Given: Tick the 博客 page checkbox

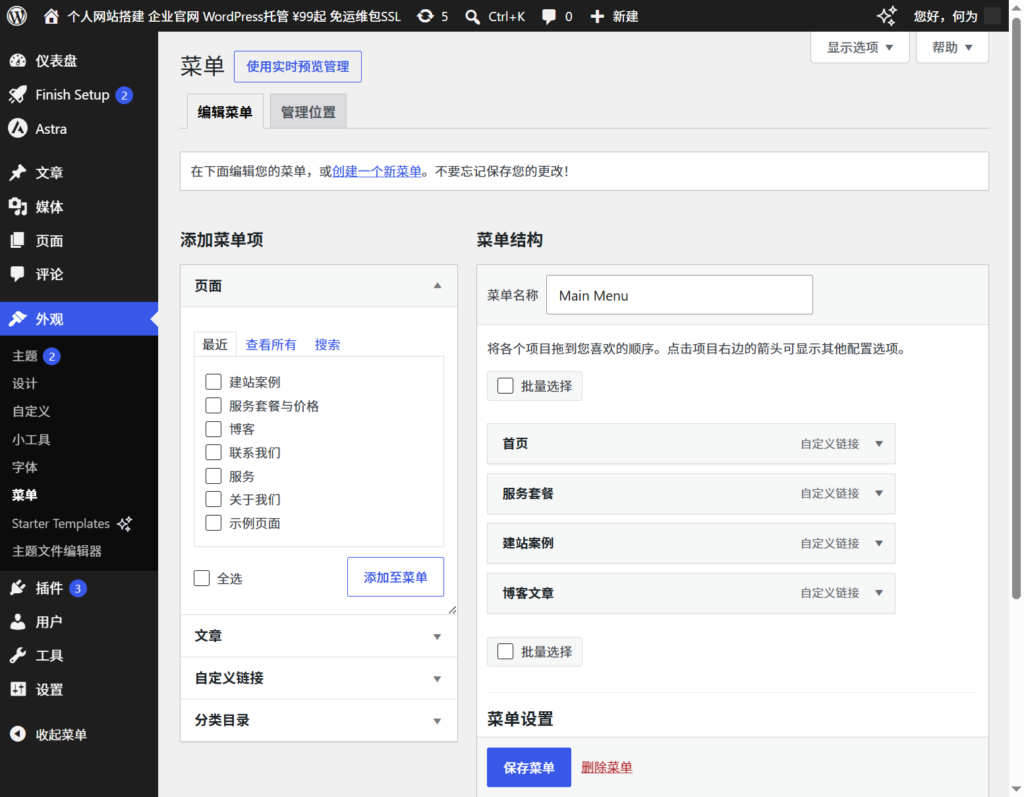Looking at the screenshot, I should click(x=214, y=429).
